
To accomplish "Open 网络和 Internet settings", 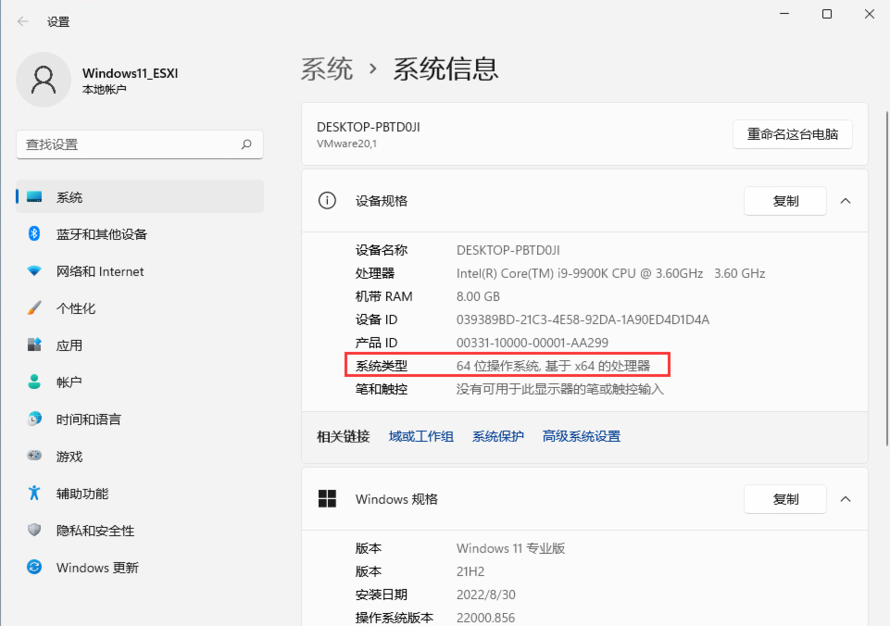I will click(99, 271).
